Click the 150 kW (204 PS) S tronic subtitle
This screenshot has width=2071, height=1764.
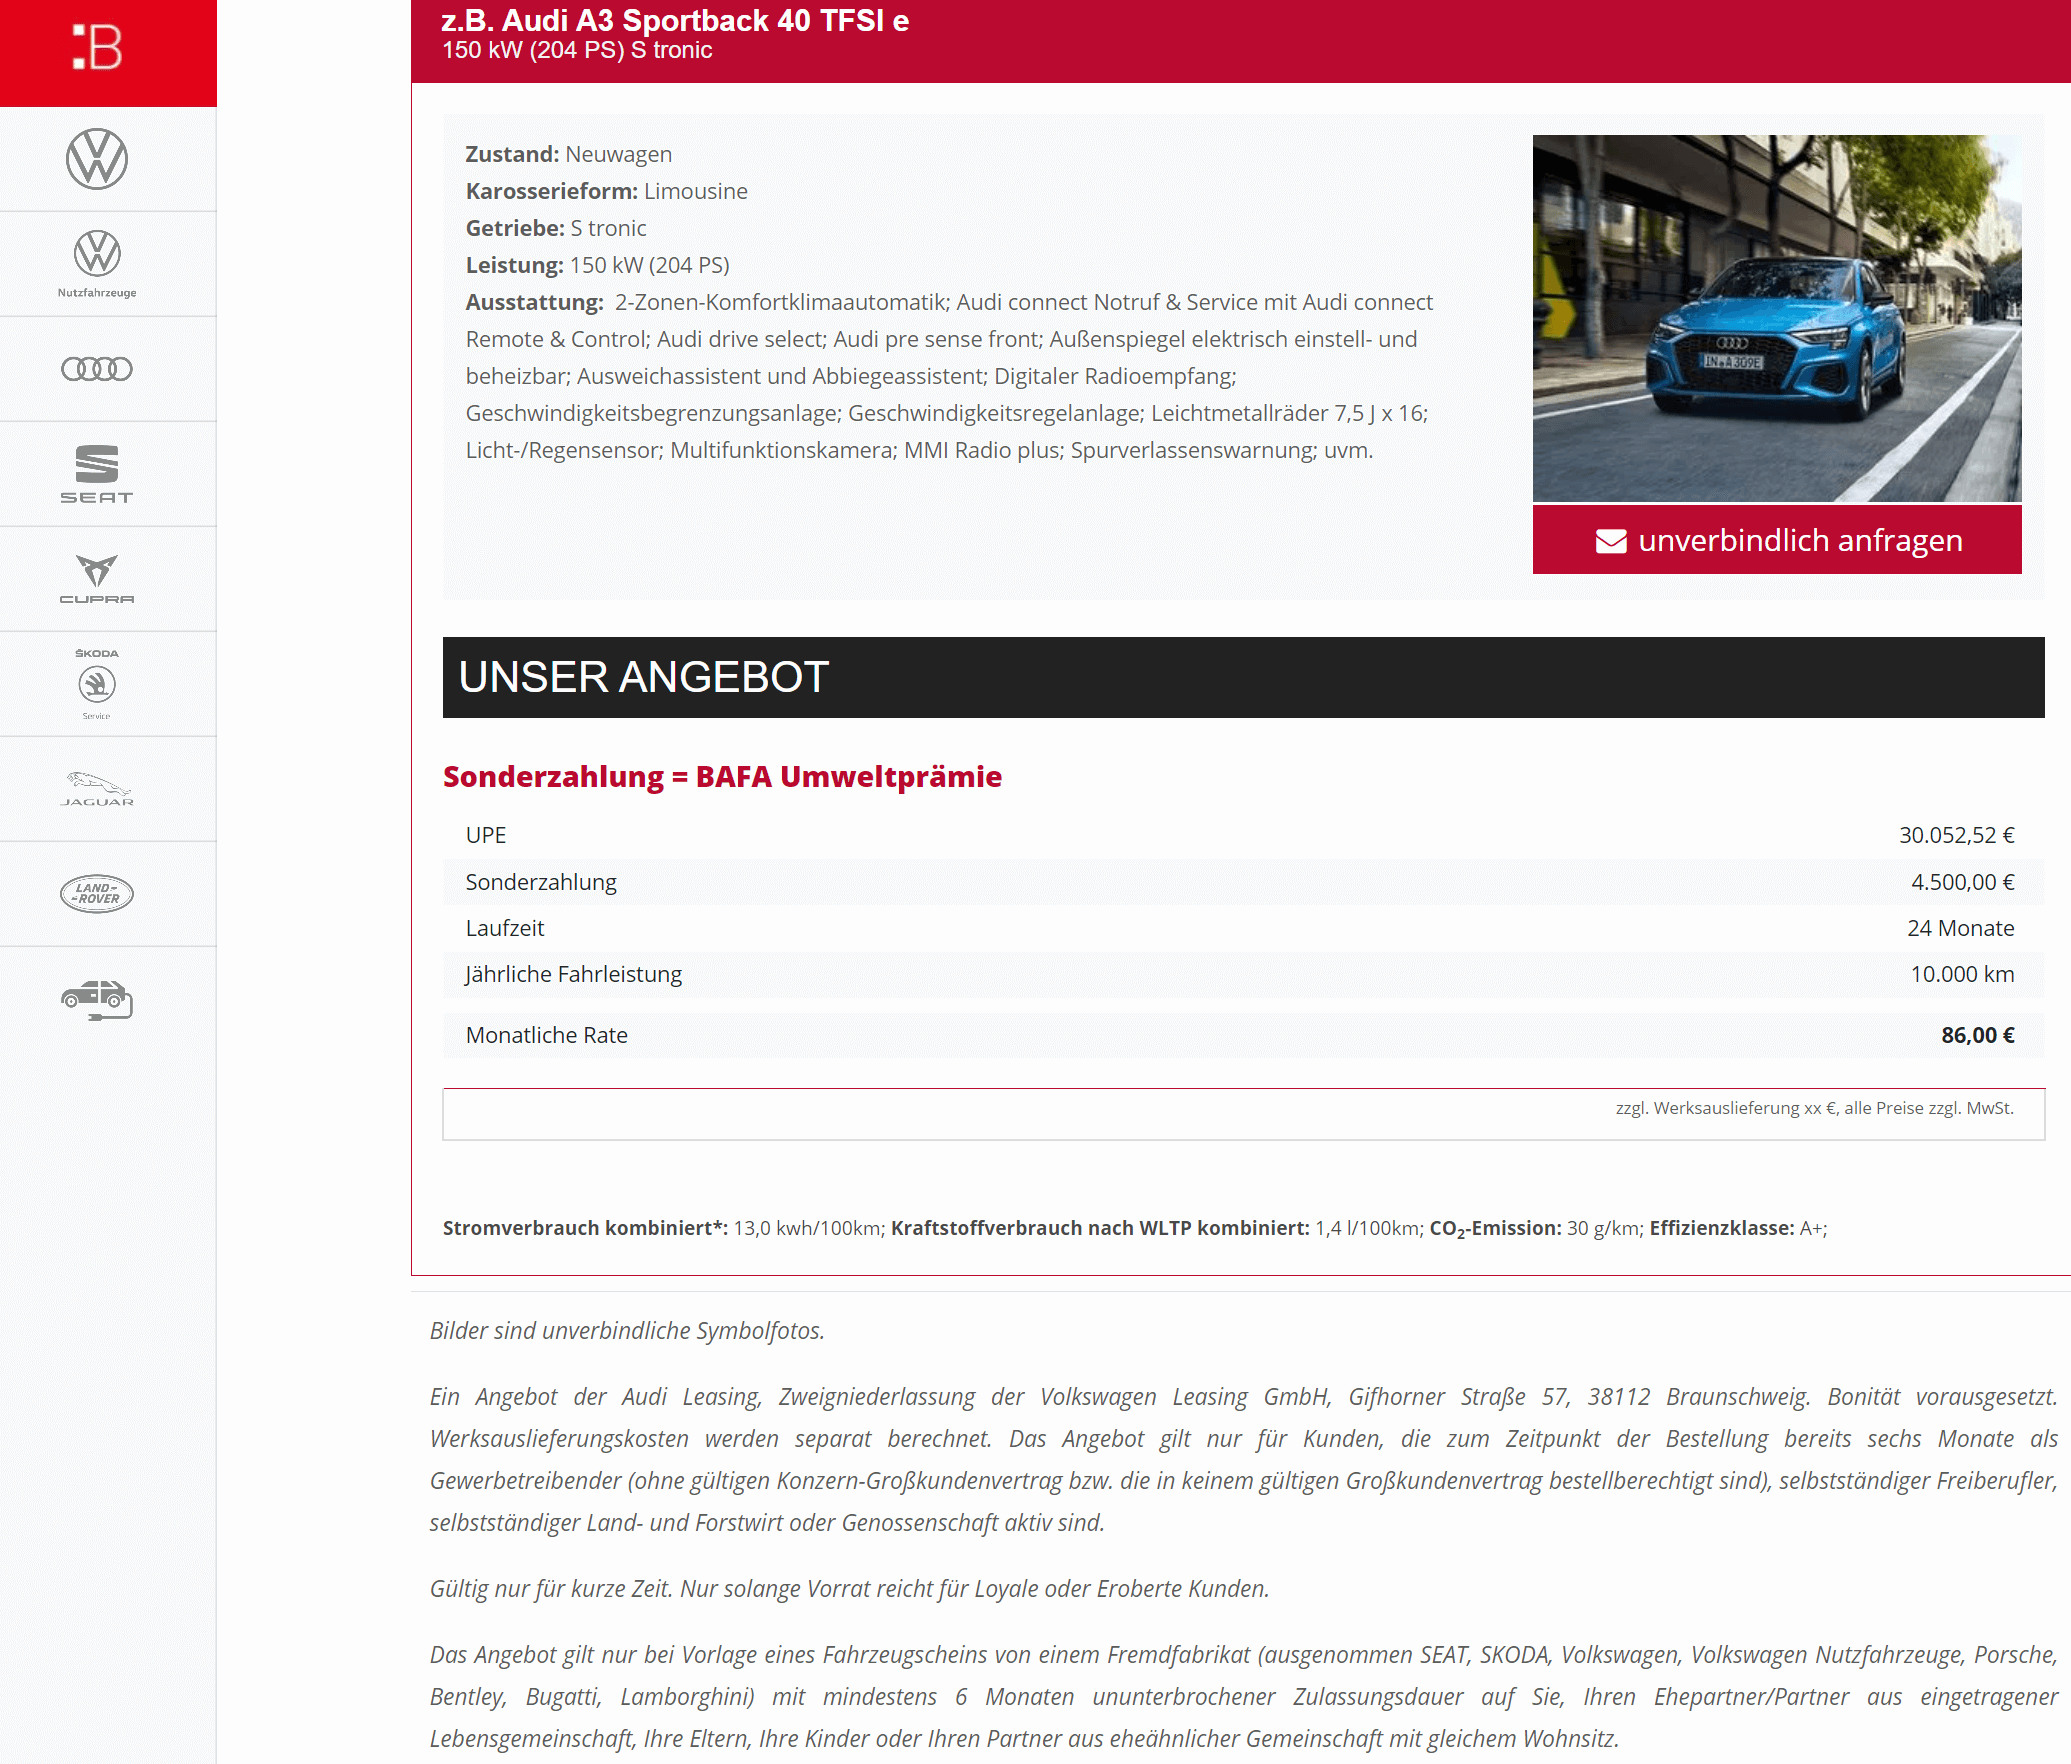577,50
